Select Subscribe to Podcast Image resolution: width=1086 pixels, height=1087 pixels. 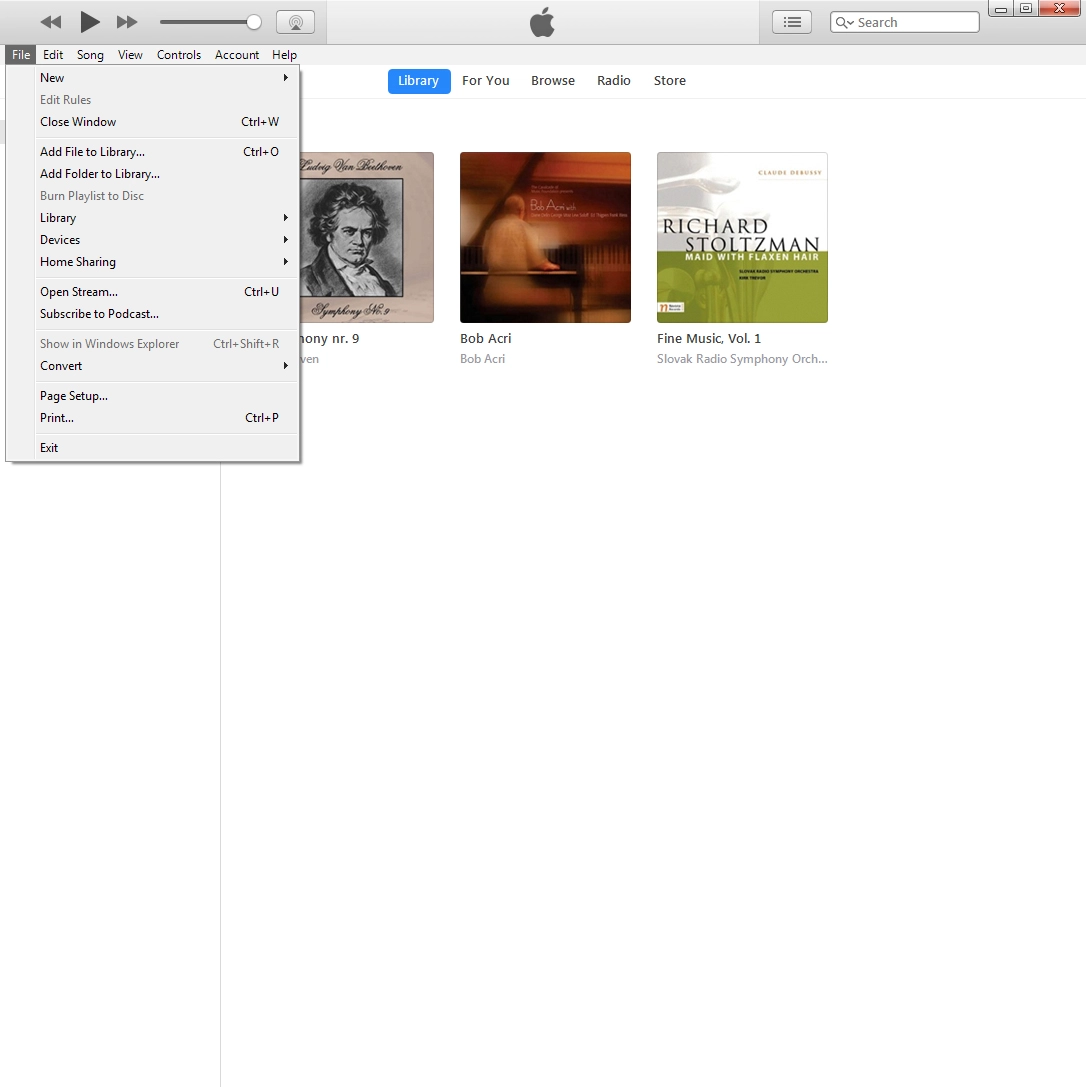[99, 314]
